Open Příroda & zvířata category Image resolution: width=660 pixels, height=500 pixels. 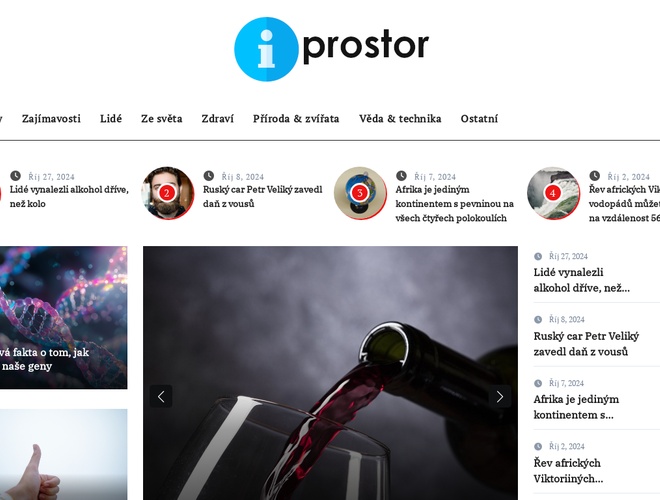[296, 119]
